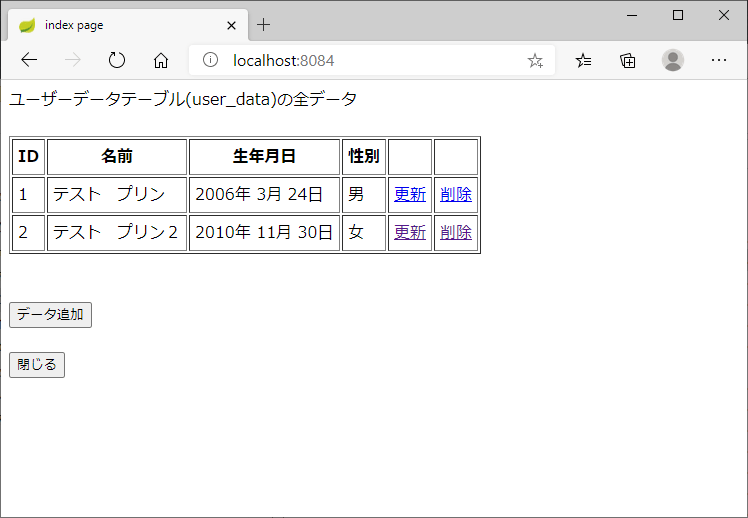Click the heading ユーザーデータテーブル(user_data)の全データ
748x518 pixels.
(183, 99)
